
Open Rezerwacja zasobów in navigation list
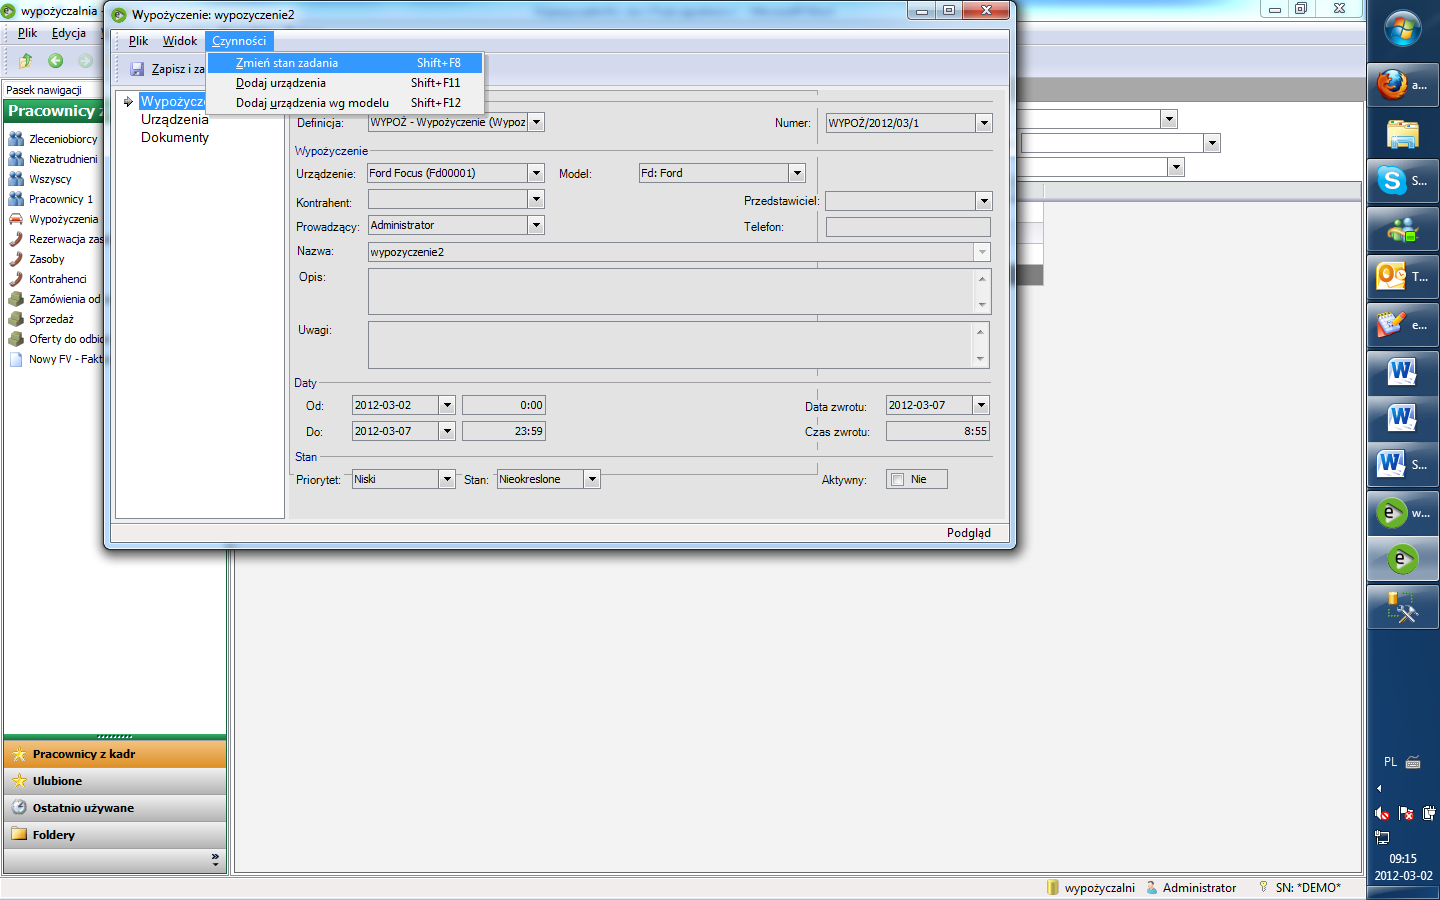66,239
